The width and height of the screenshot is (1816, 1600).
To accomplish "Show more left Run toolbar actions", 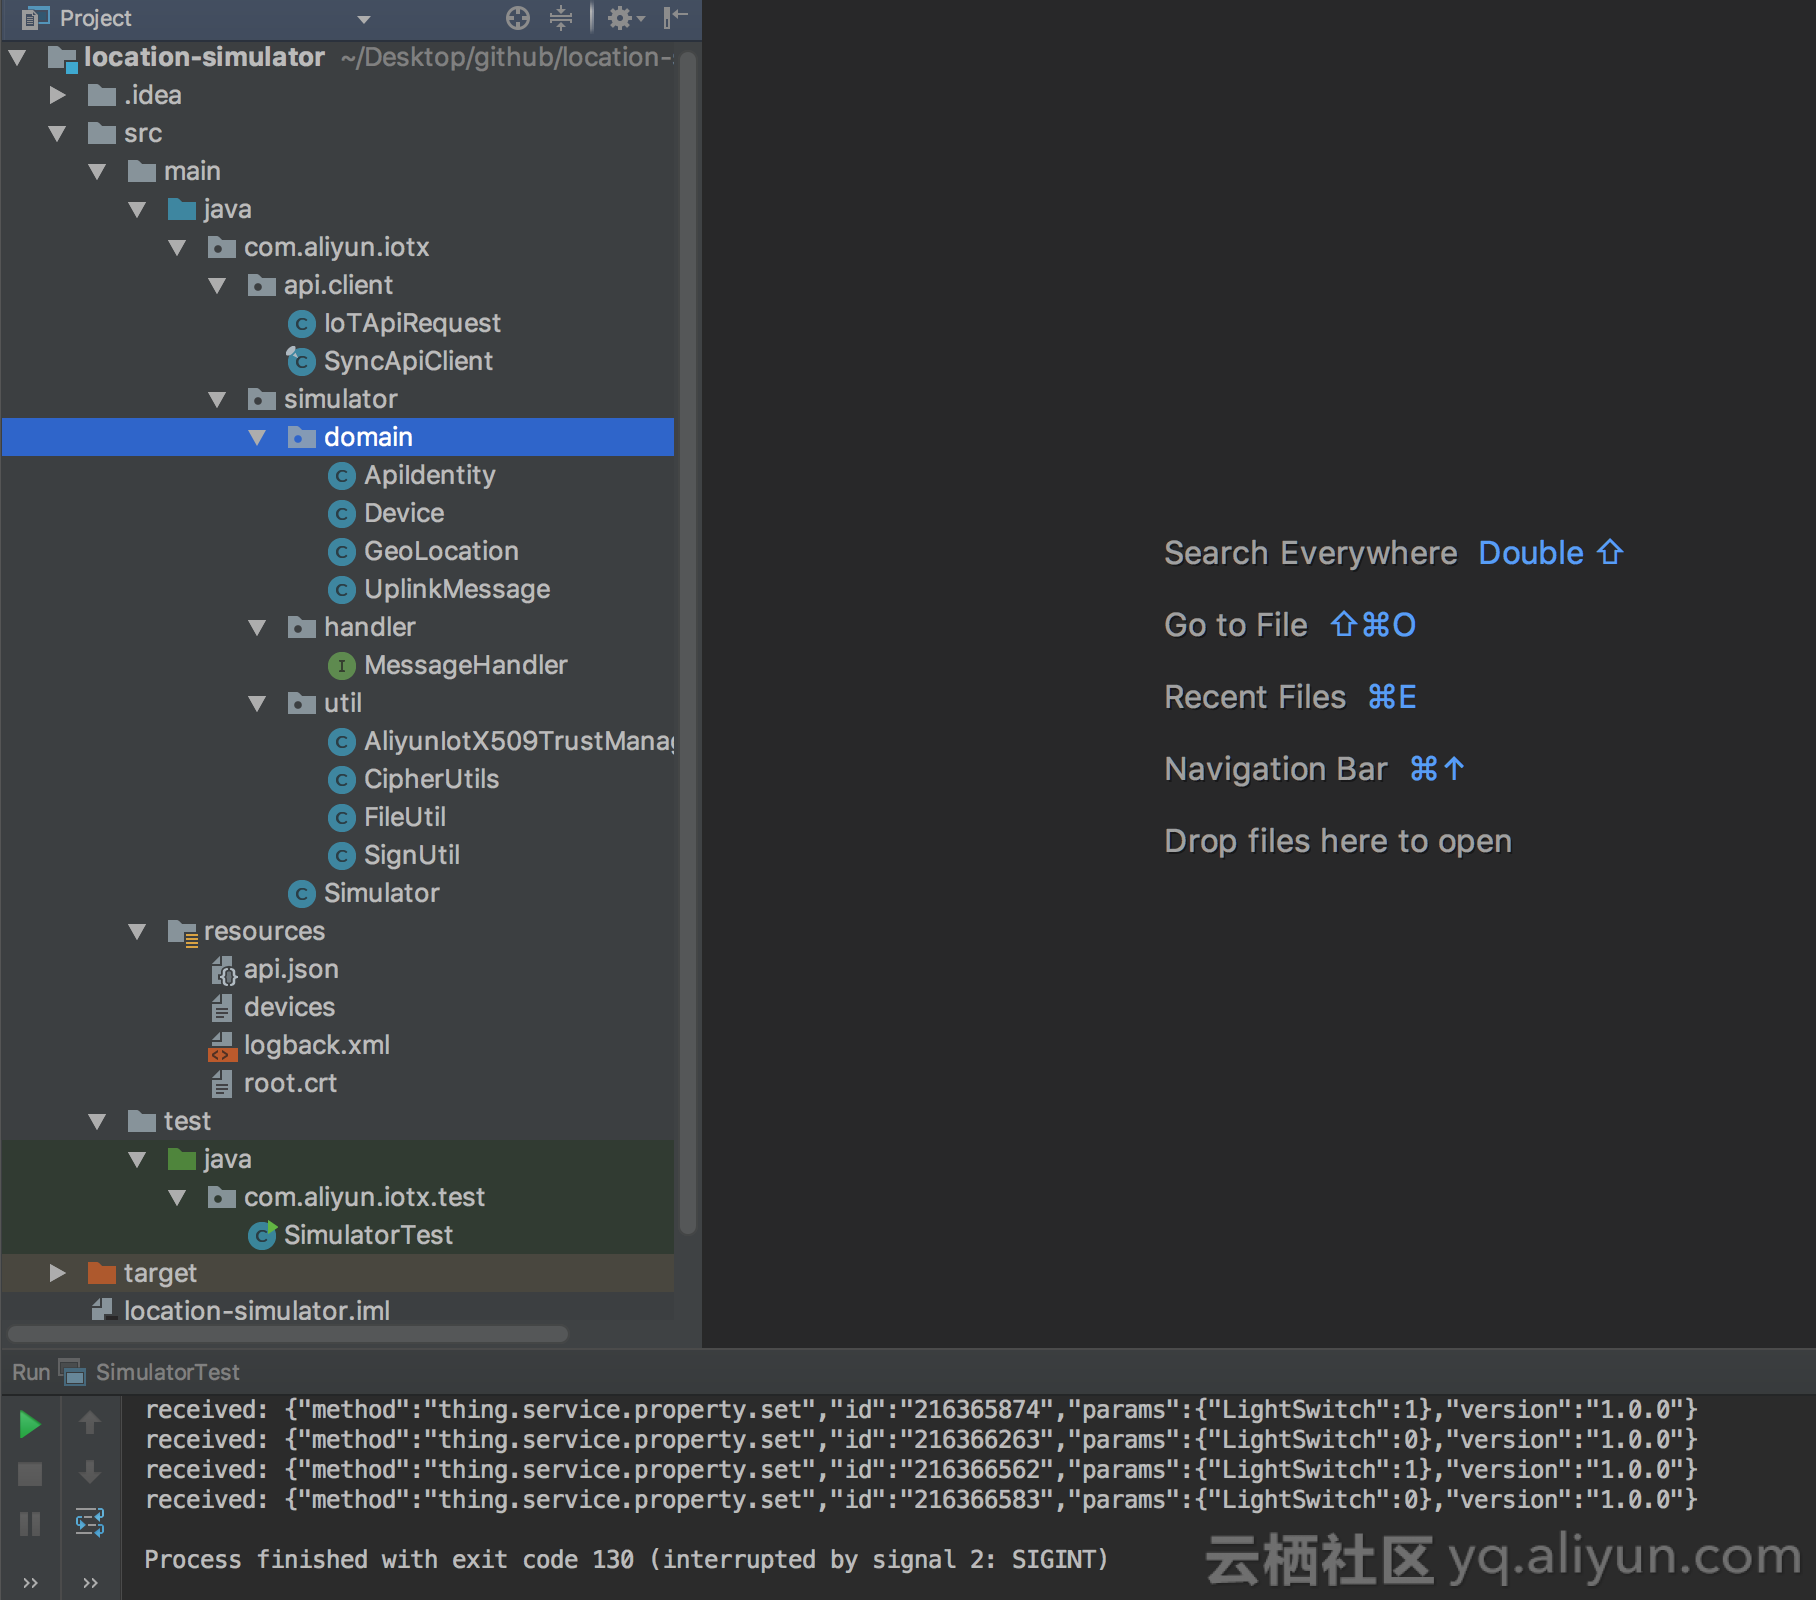I will tap(30, 1582).
